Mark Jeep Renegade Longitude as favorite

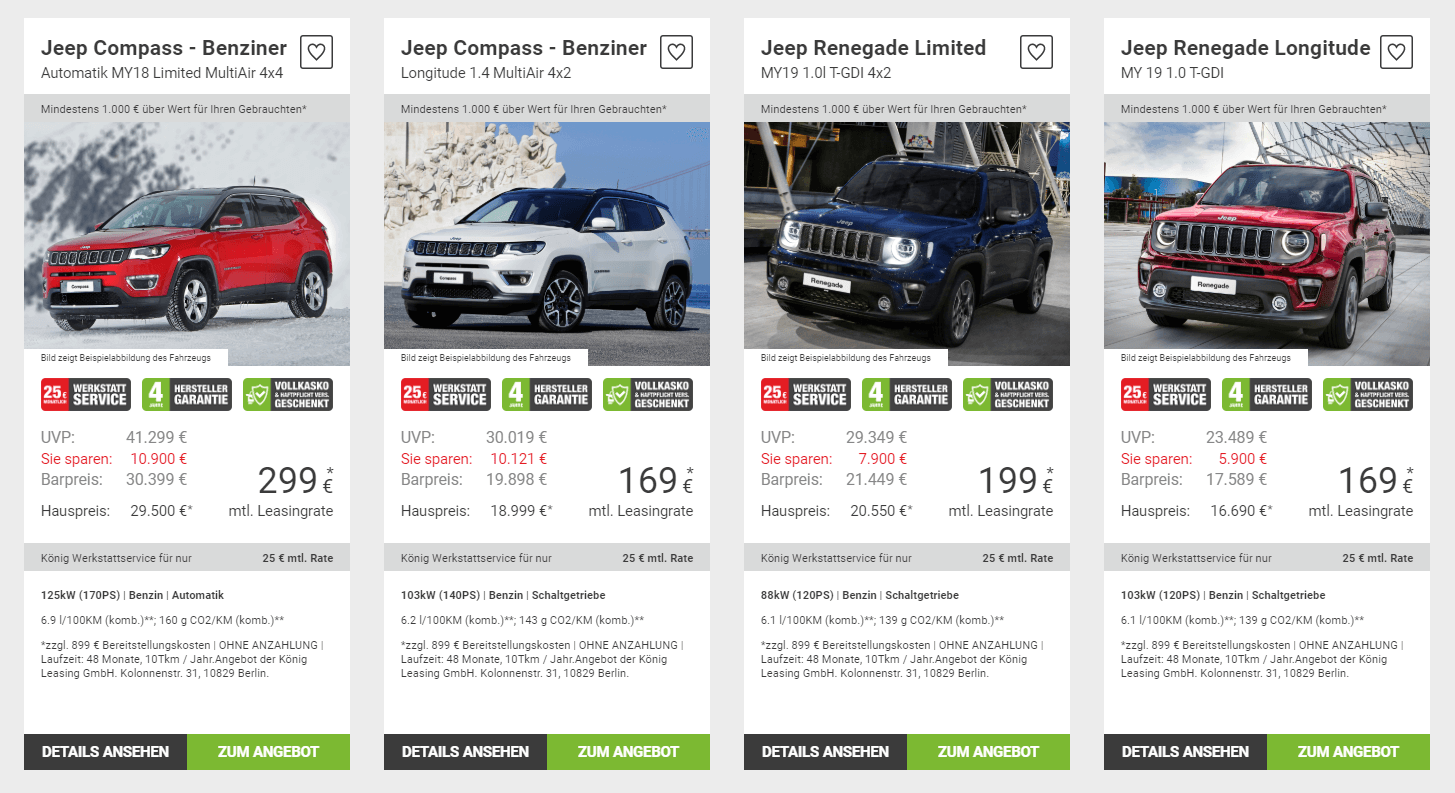[x=1397, y=52]
